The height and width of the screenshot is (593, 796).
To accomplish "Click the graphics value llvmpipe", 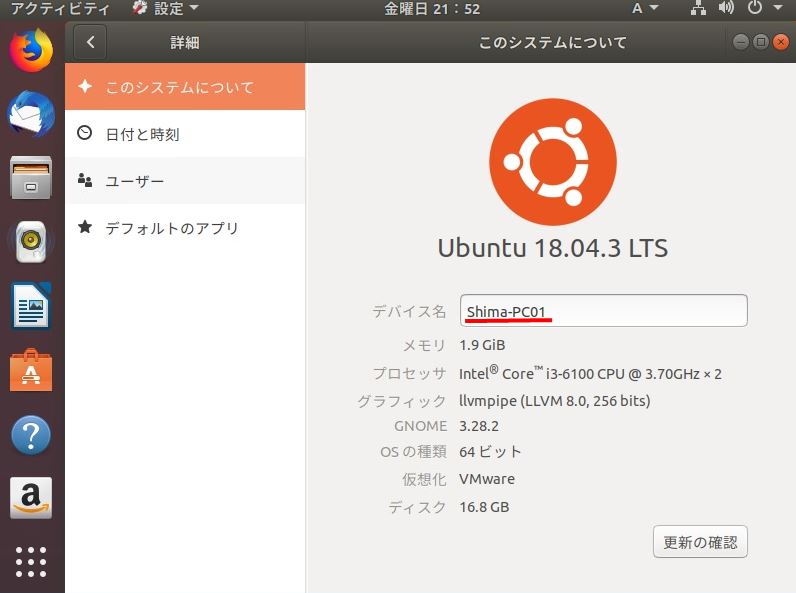I will pos(555,401).
